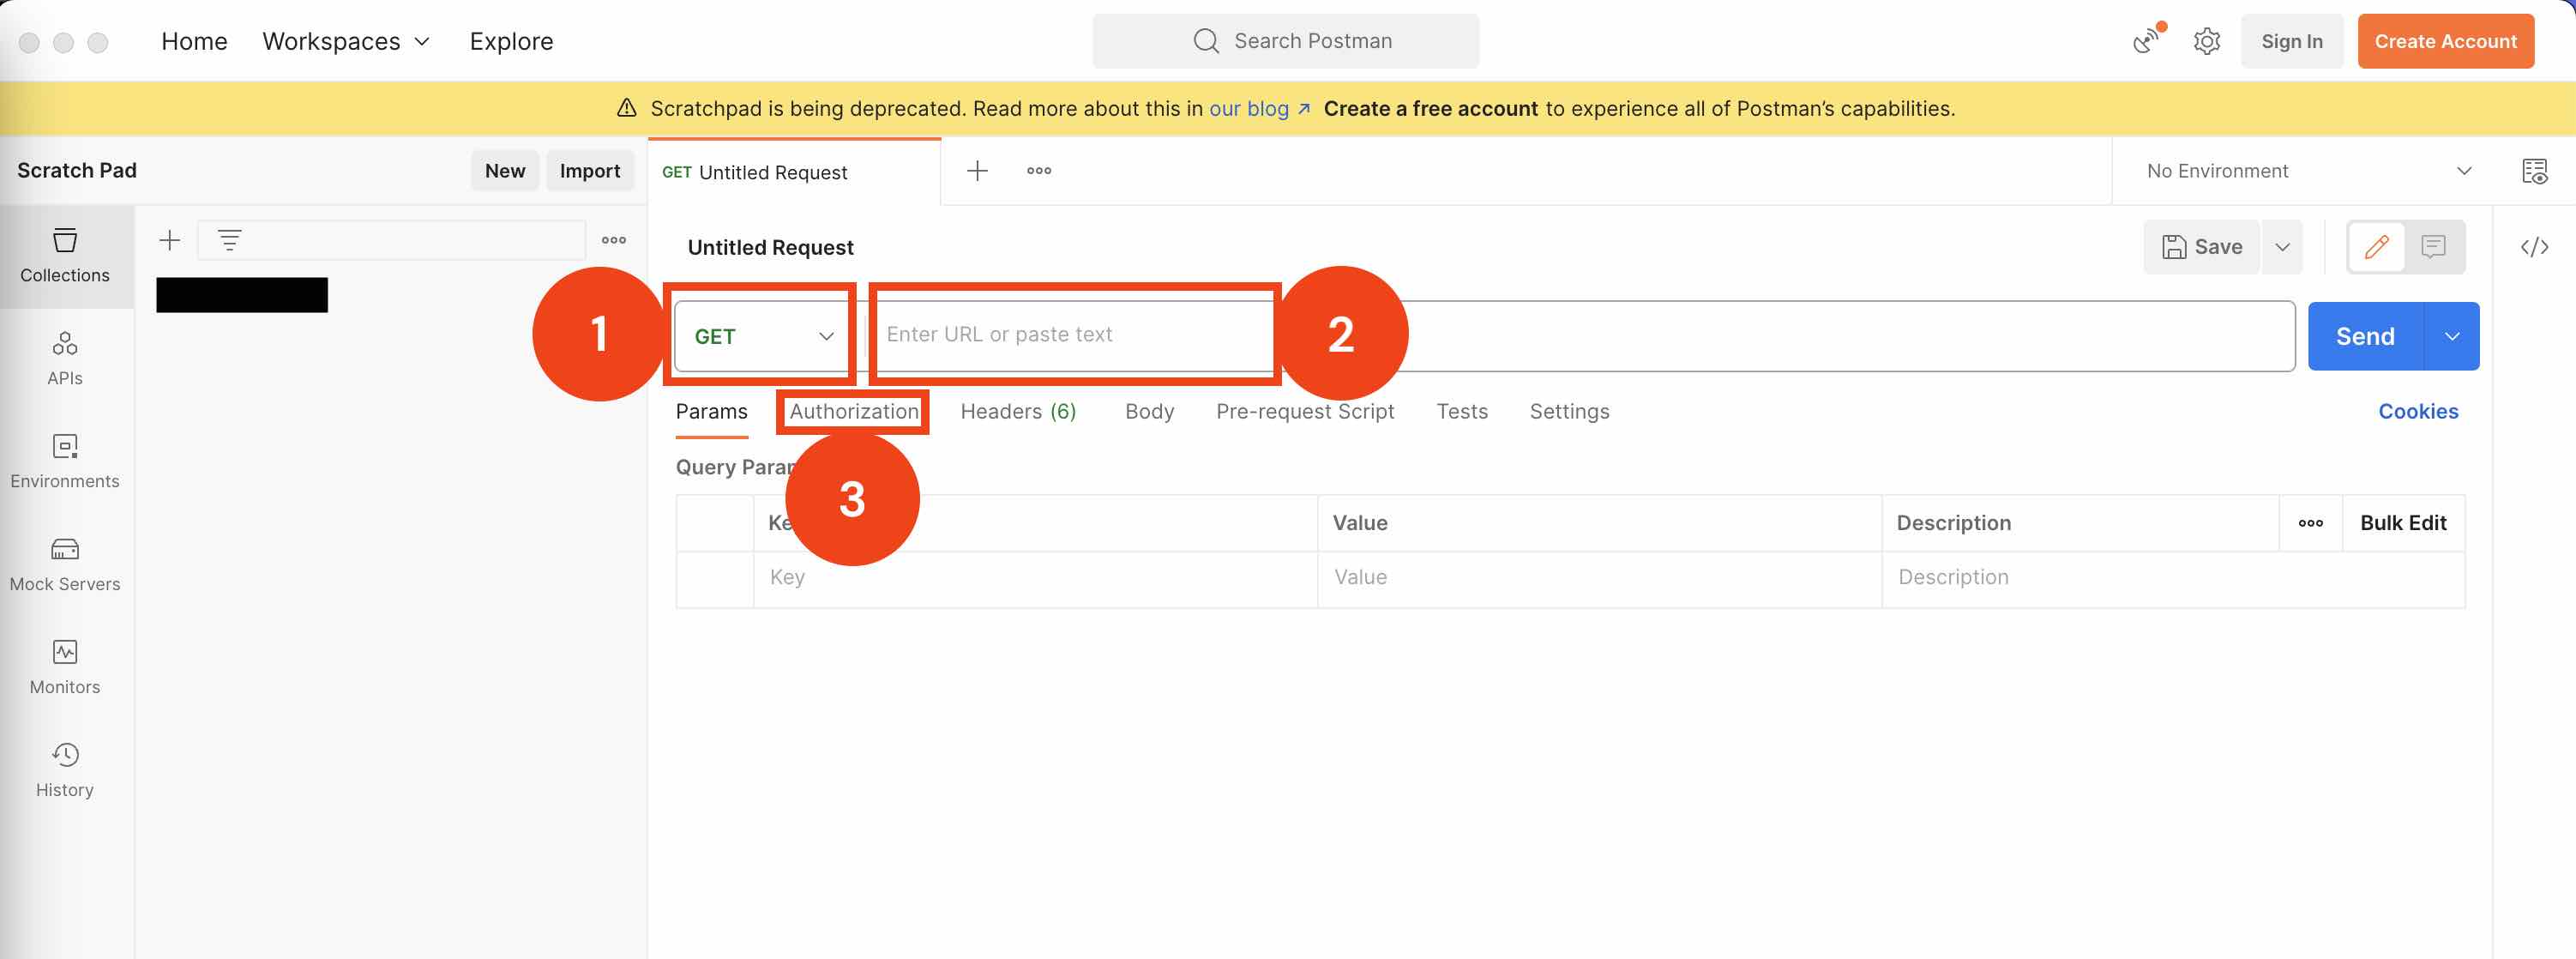The height and width of the screenshot is (959, 2576).
Task: Open the code snippet panel icon
Action: pyautogui.click(x=2534, y=247)
